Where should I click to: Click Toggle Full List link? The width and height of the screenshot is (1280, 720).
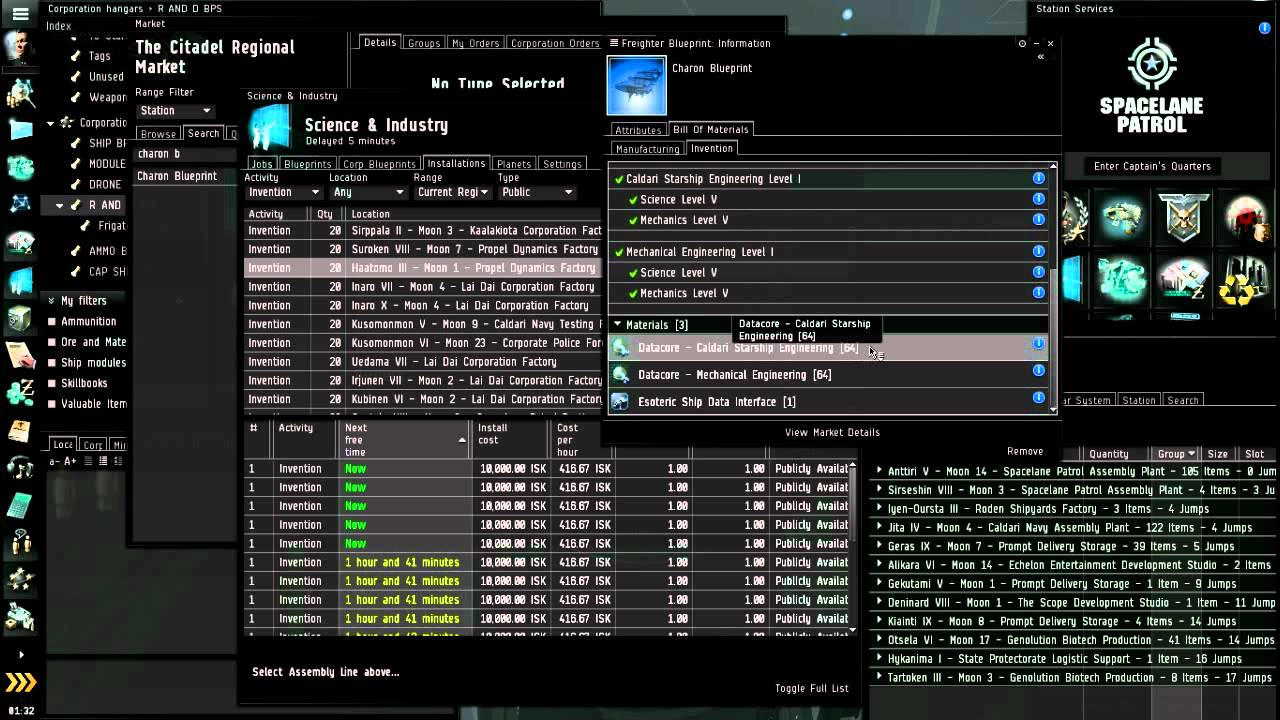point(811,688)
